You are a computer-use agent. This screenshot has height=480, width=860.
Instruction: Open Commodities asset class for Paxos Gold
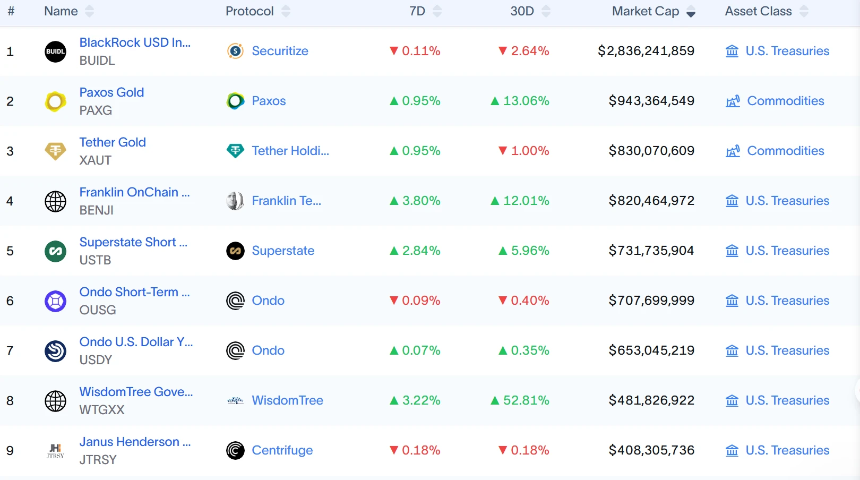pos(785,101)
